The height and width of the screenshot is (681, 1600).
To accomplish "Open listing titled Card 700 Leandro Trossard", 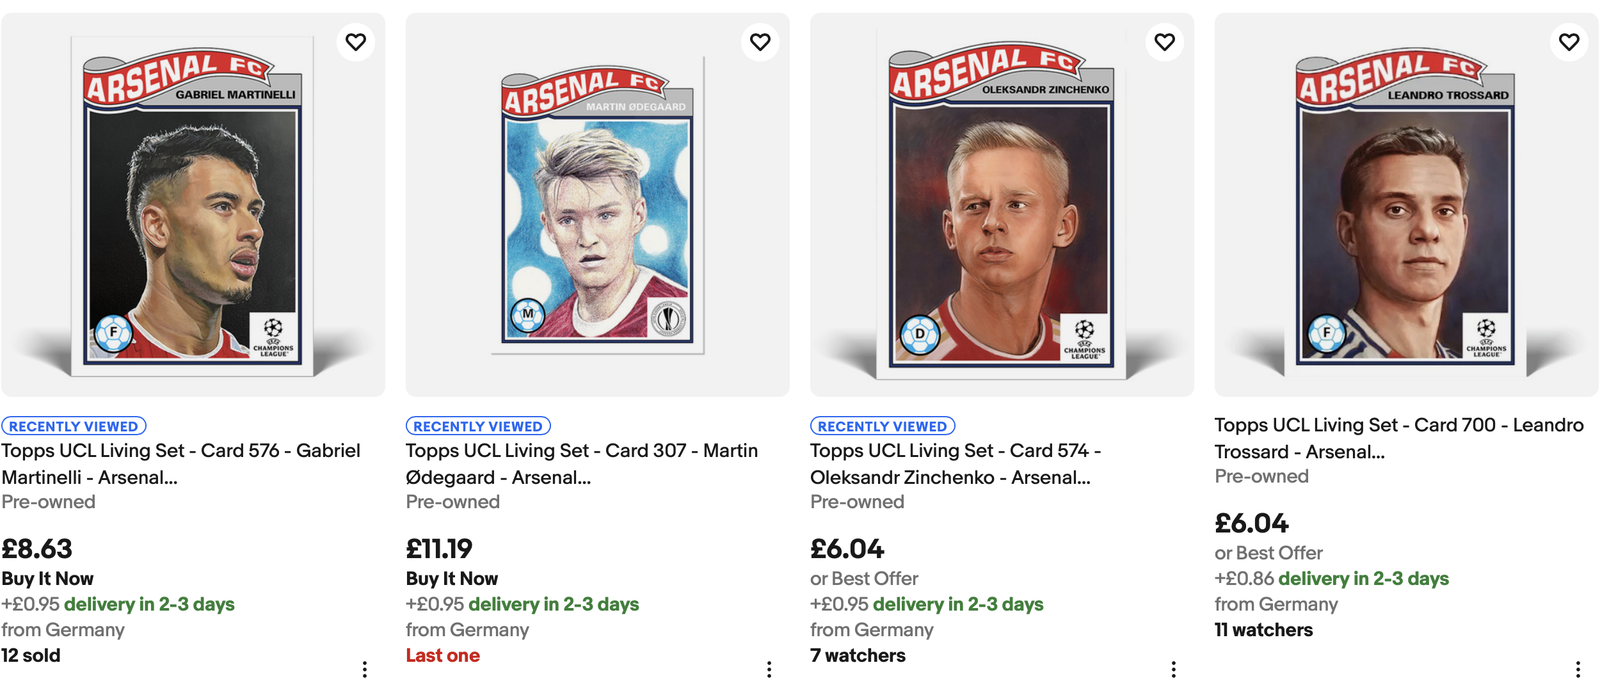I will pos(1399,438).
